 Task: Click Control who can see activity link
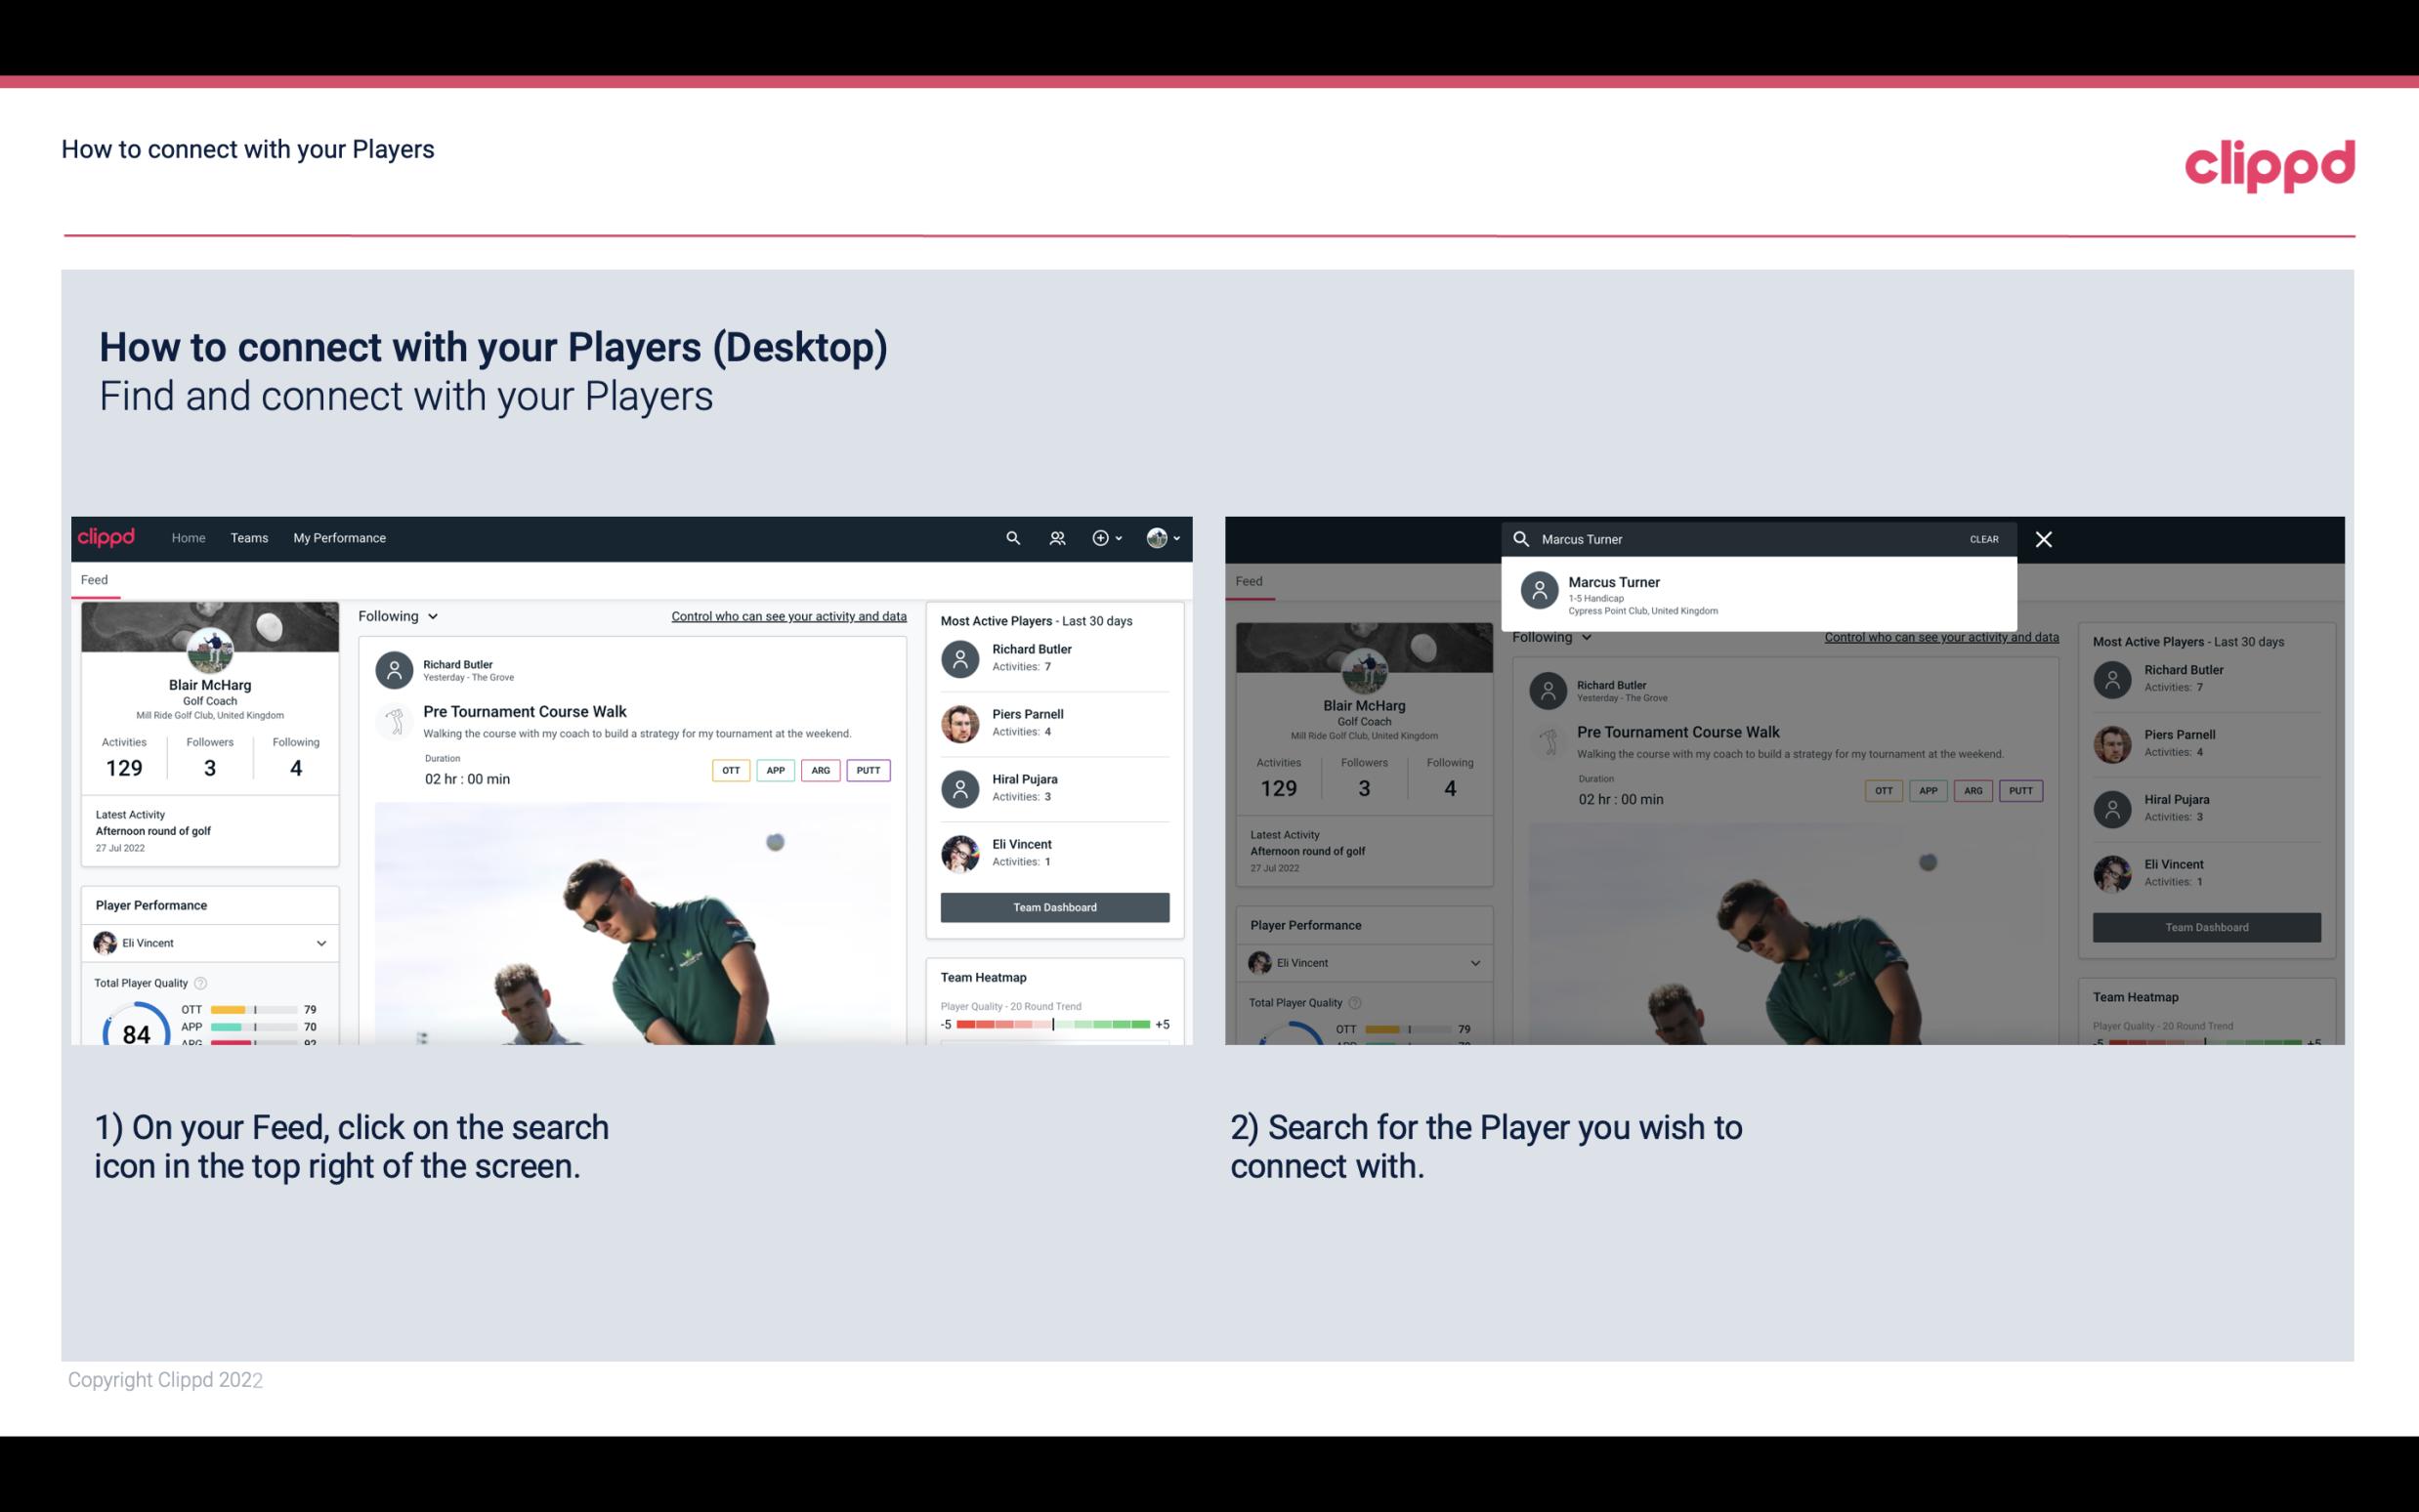785,615
